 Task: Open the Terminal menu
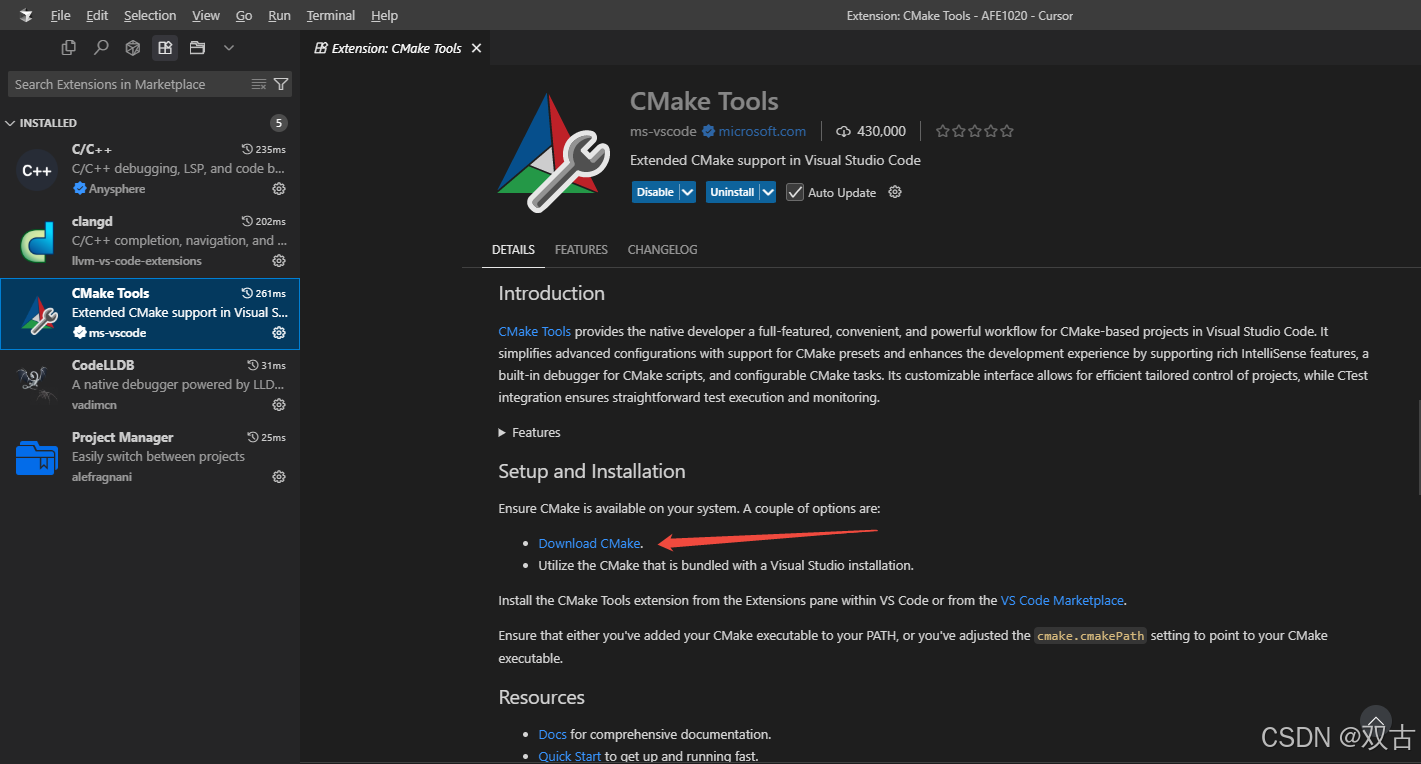pyautogui.click(x=330, y=15)
